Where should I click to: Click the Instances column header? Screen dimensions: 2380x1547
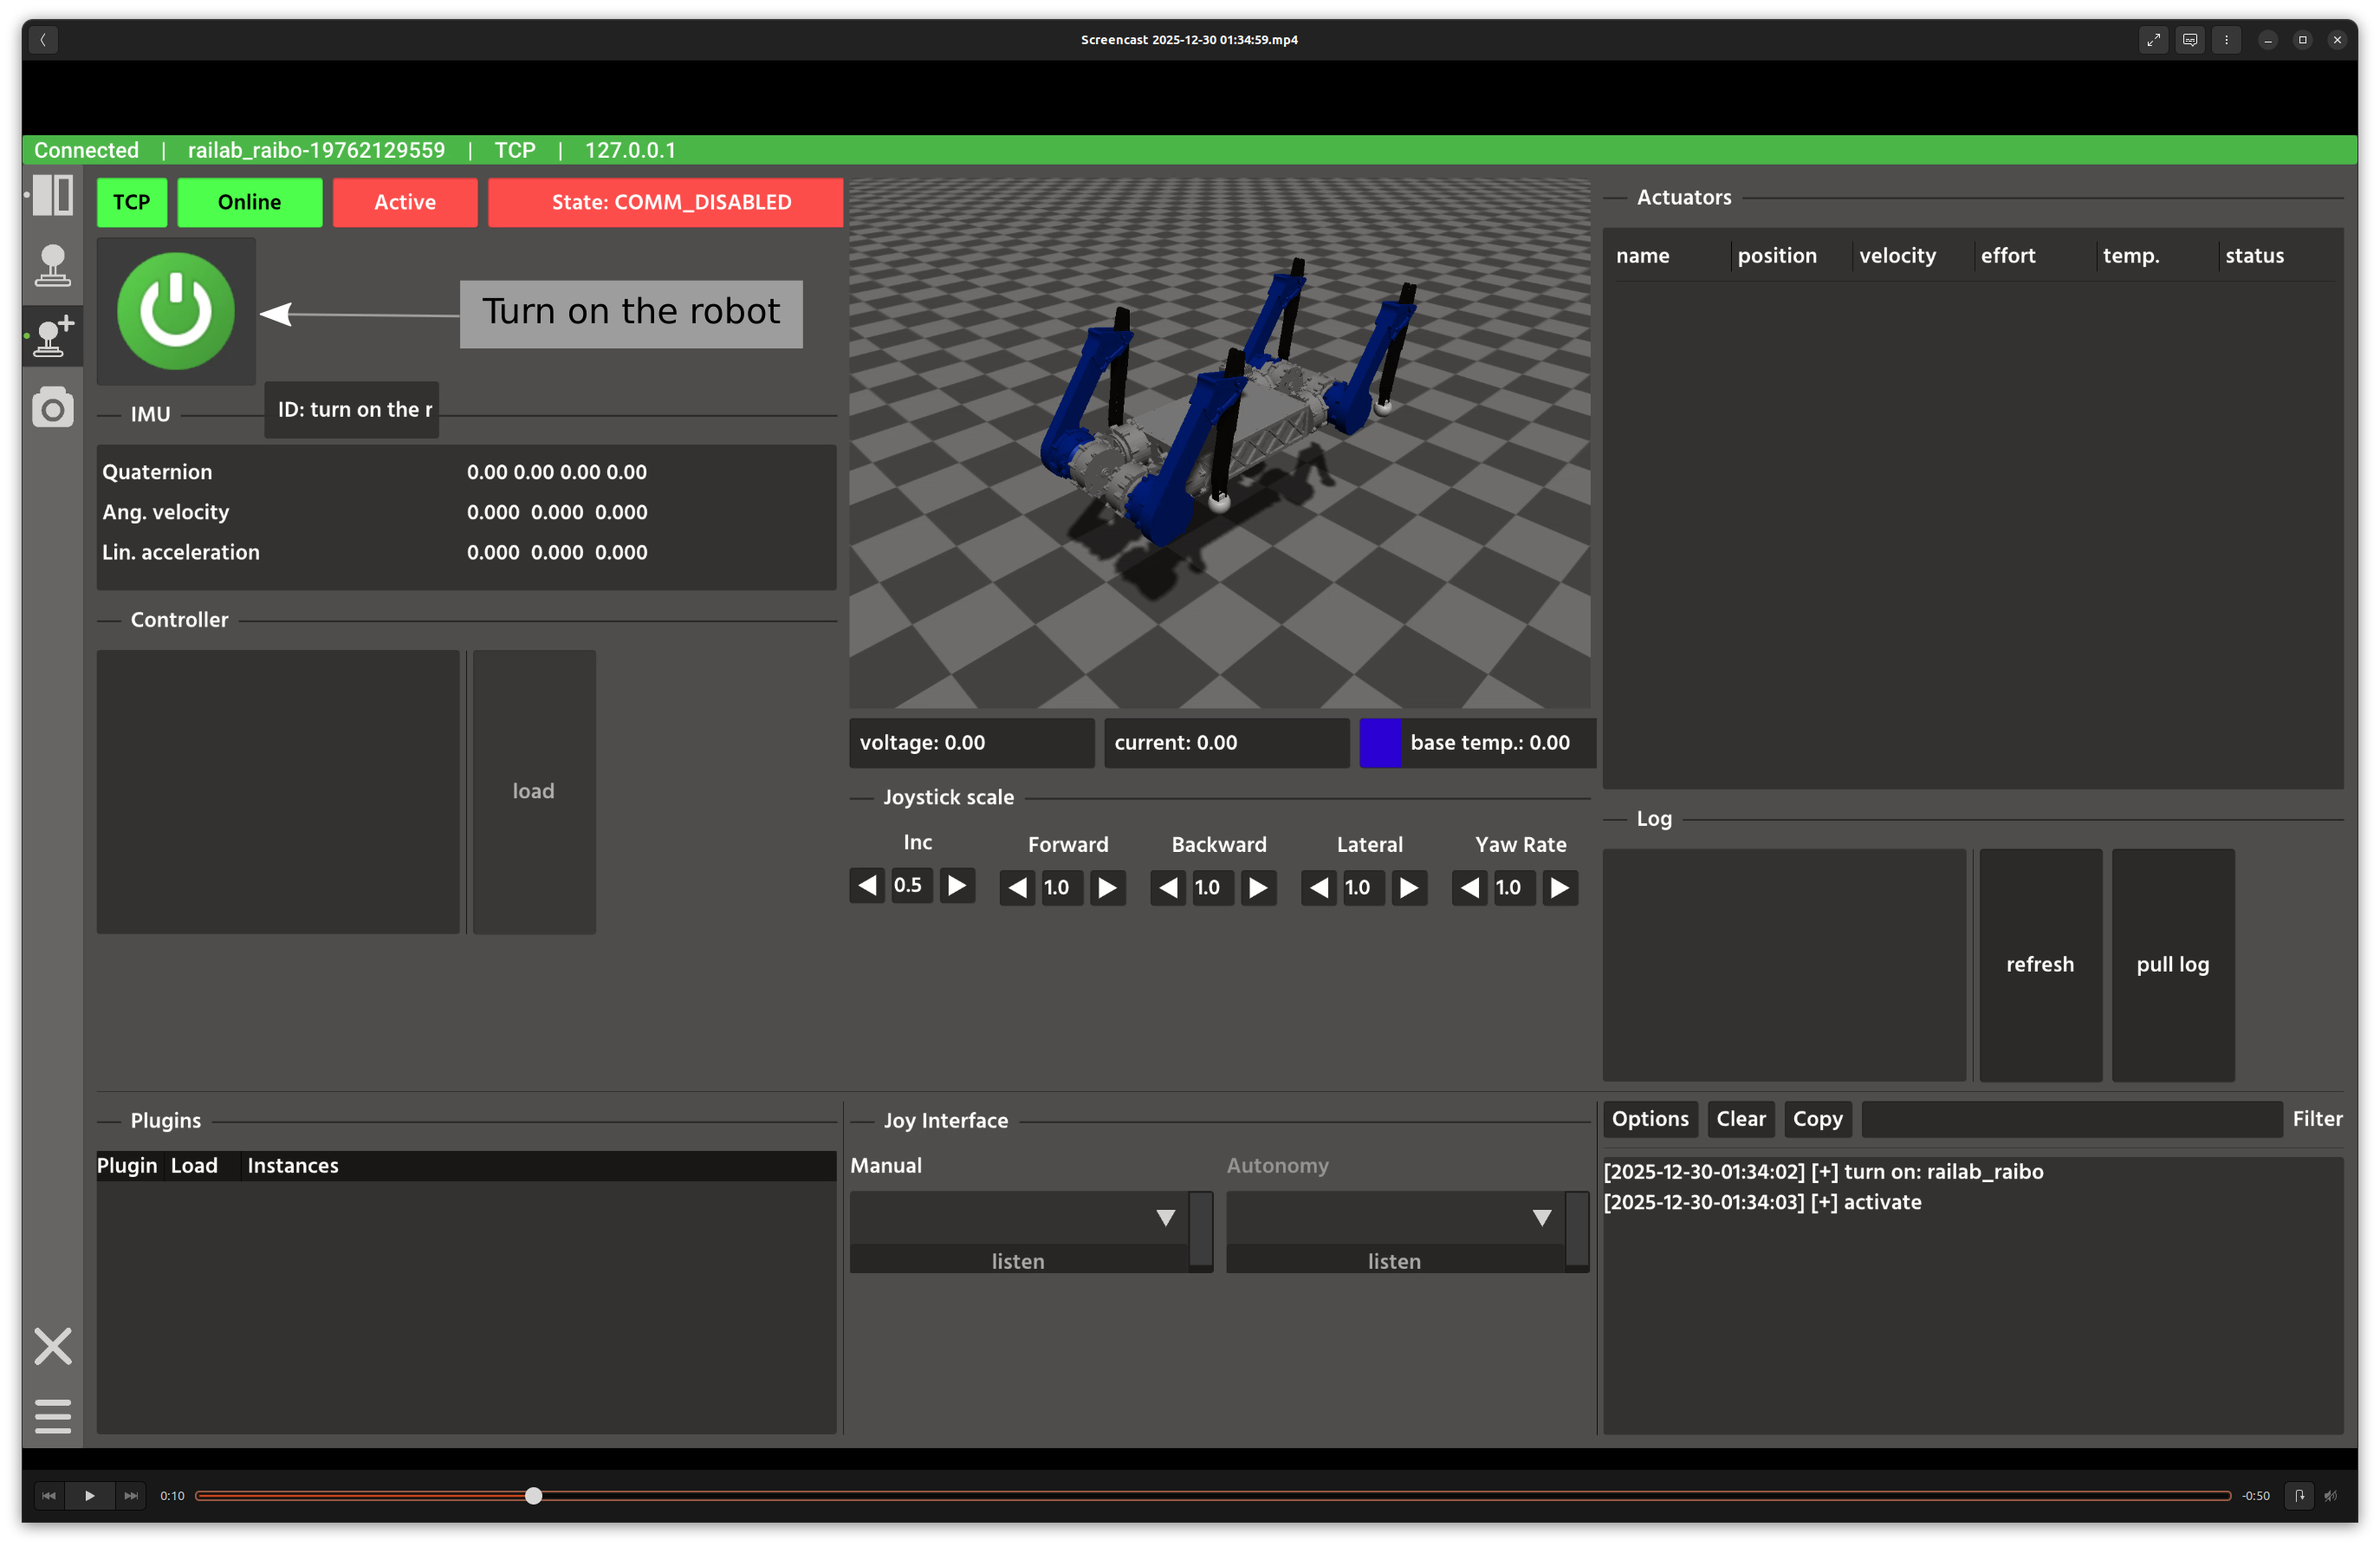tap(292, 1166)
